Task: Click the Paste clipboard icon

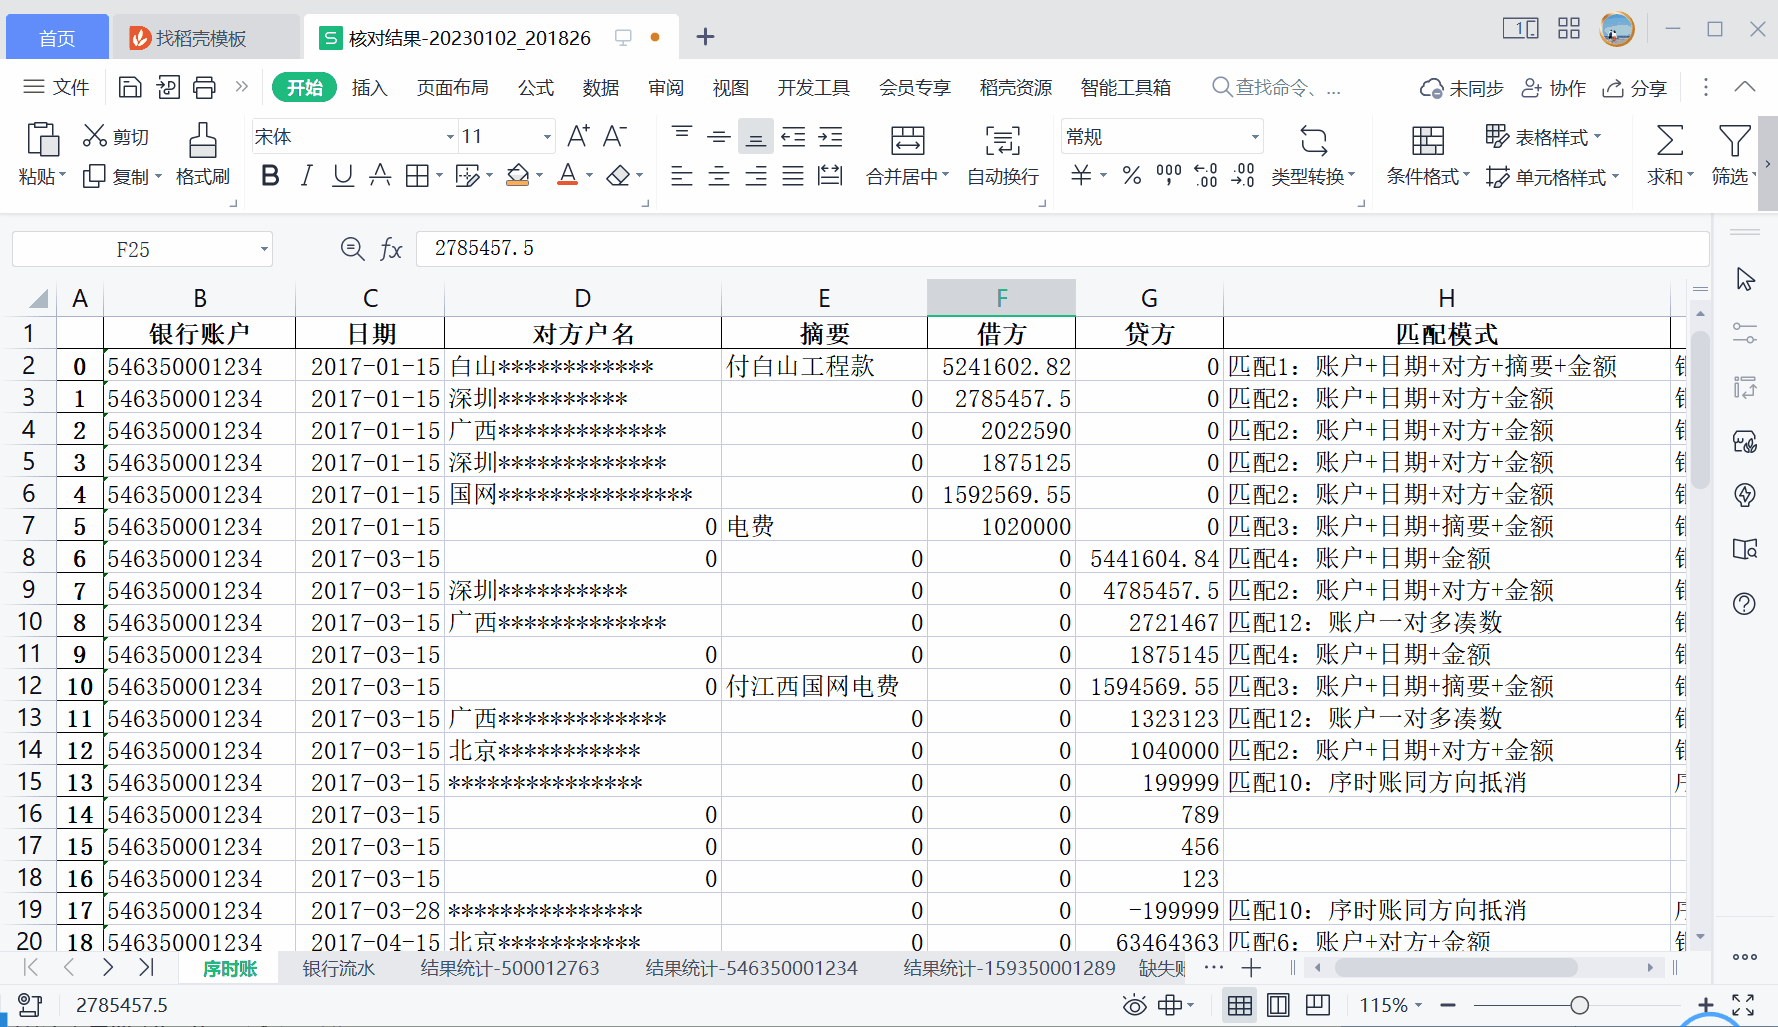Action: (42, 140)
